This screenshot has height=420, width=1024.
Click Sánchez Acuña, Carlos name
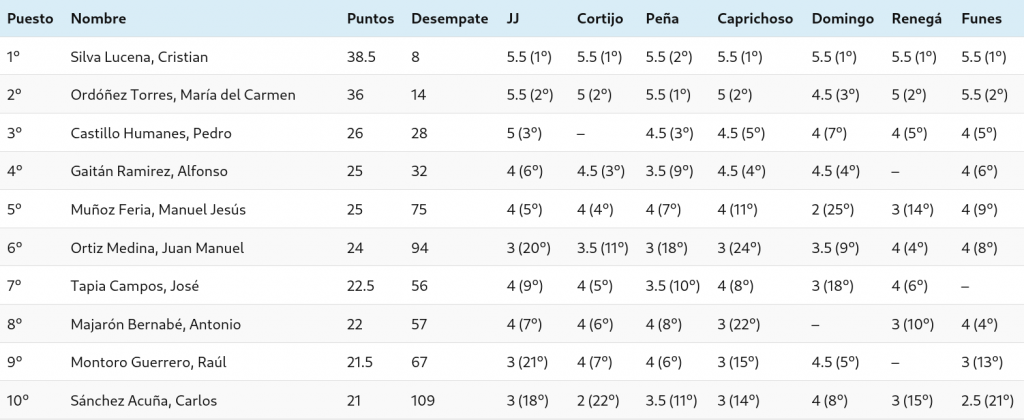coord(144,400)
